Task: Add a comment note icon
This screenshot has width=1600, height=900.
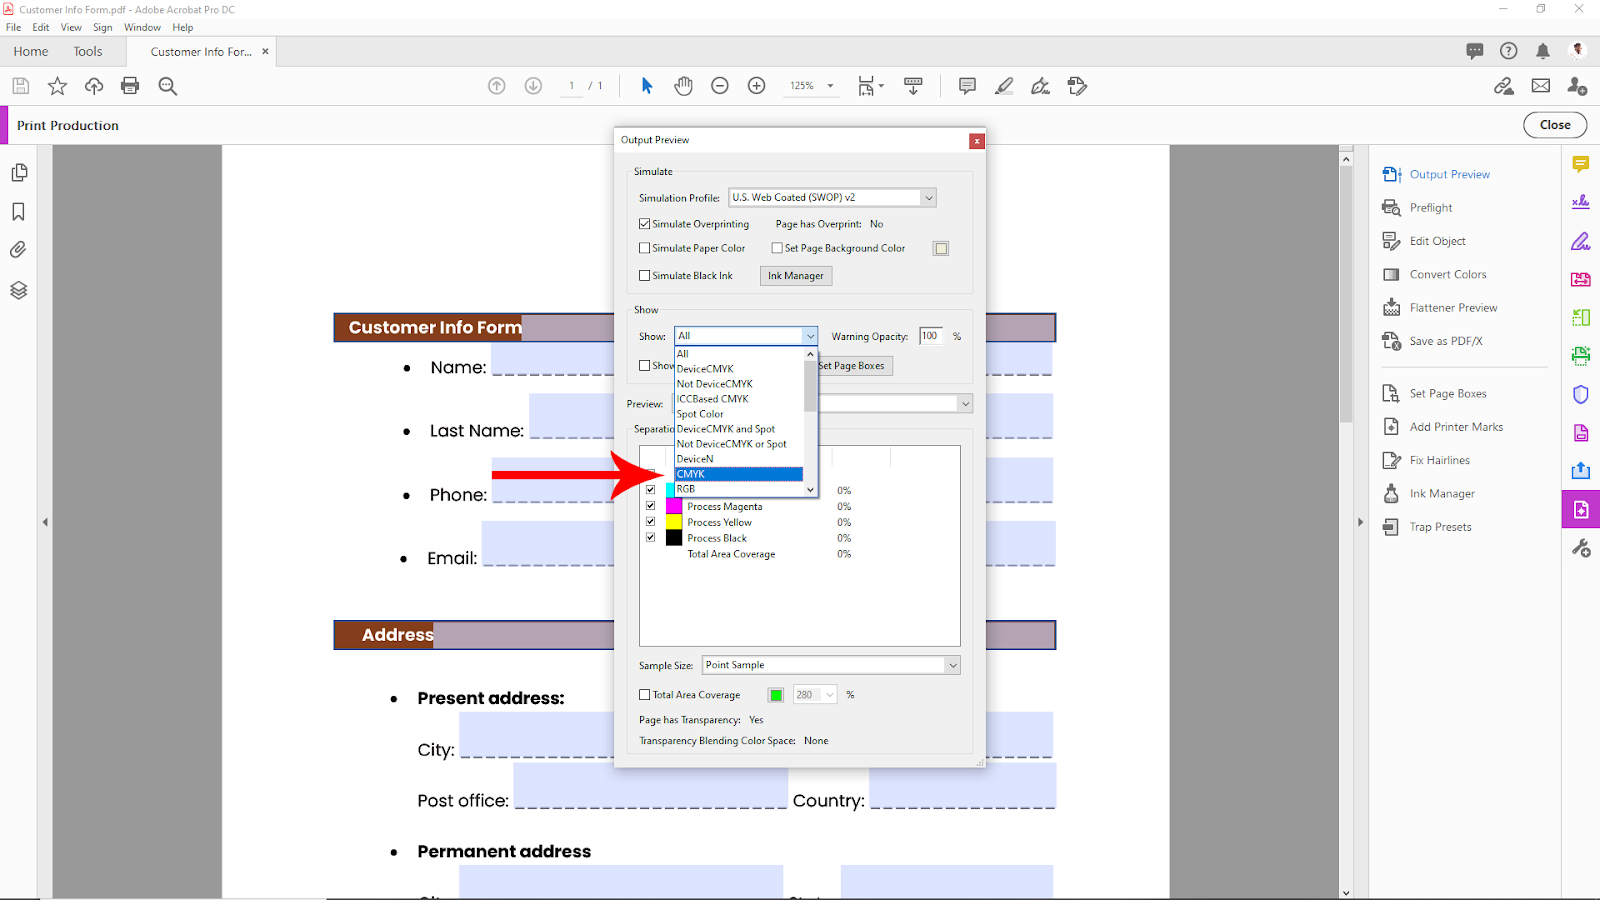Action: click(x=967, y=86)
